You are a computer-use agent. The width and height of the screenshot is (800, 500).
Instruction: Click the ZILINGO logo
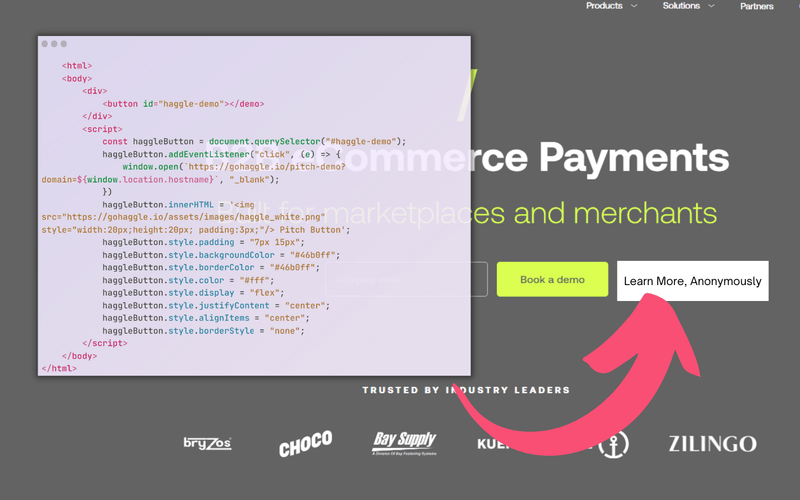point(712,444)
